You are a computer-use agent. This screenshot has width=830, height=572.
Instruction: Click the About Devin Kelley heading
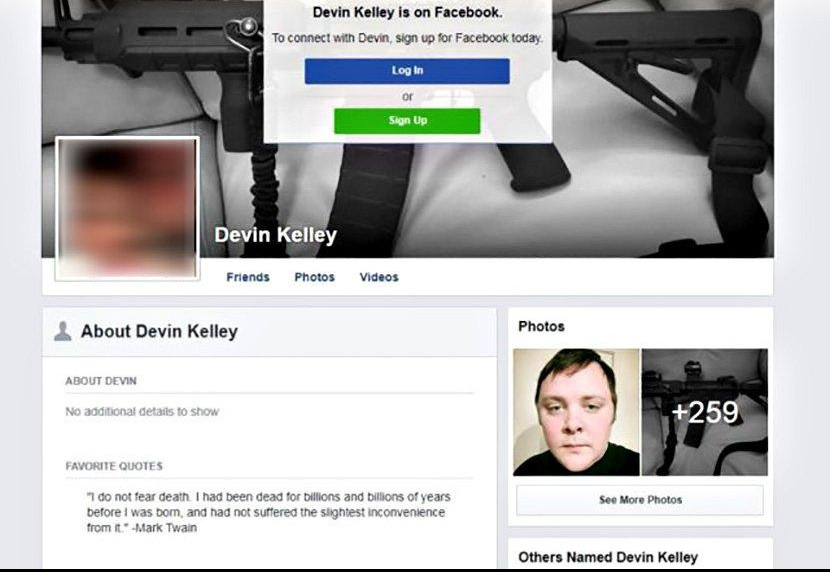159,331
